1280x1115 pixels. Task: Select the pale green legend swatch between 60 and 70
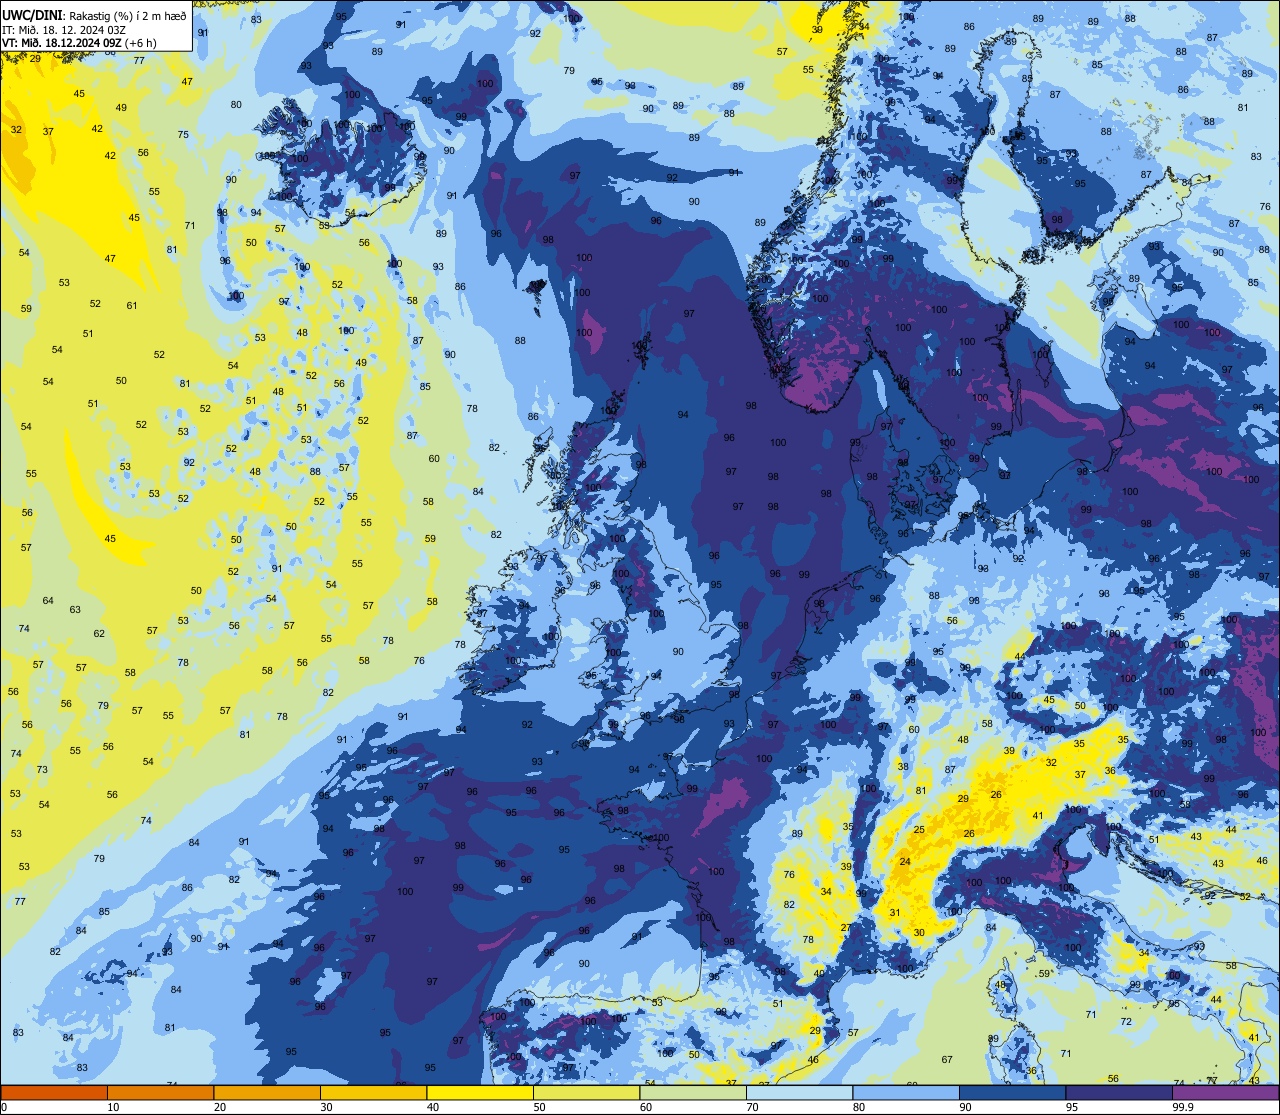(693, 1092)
